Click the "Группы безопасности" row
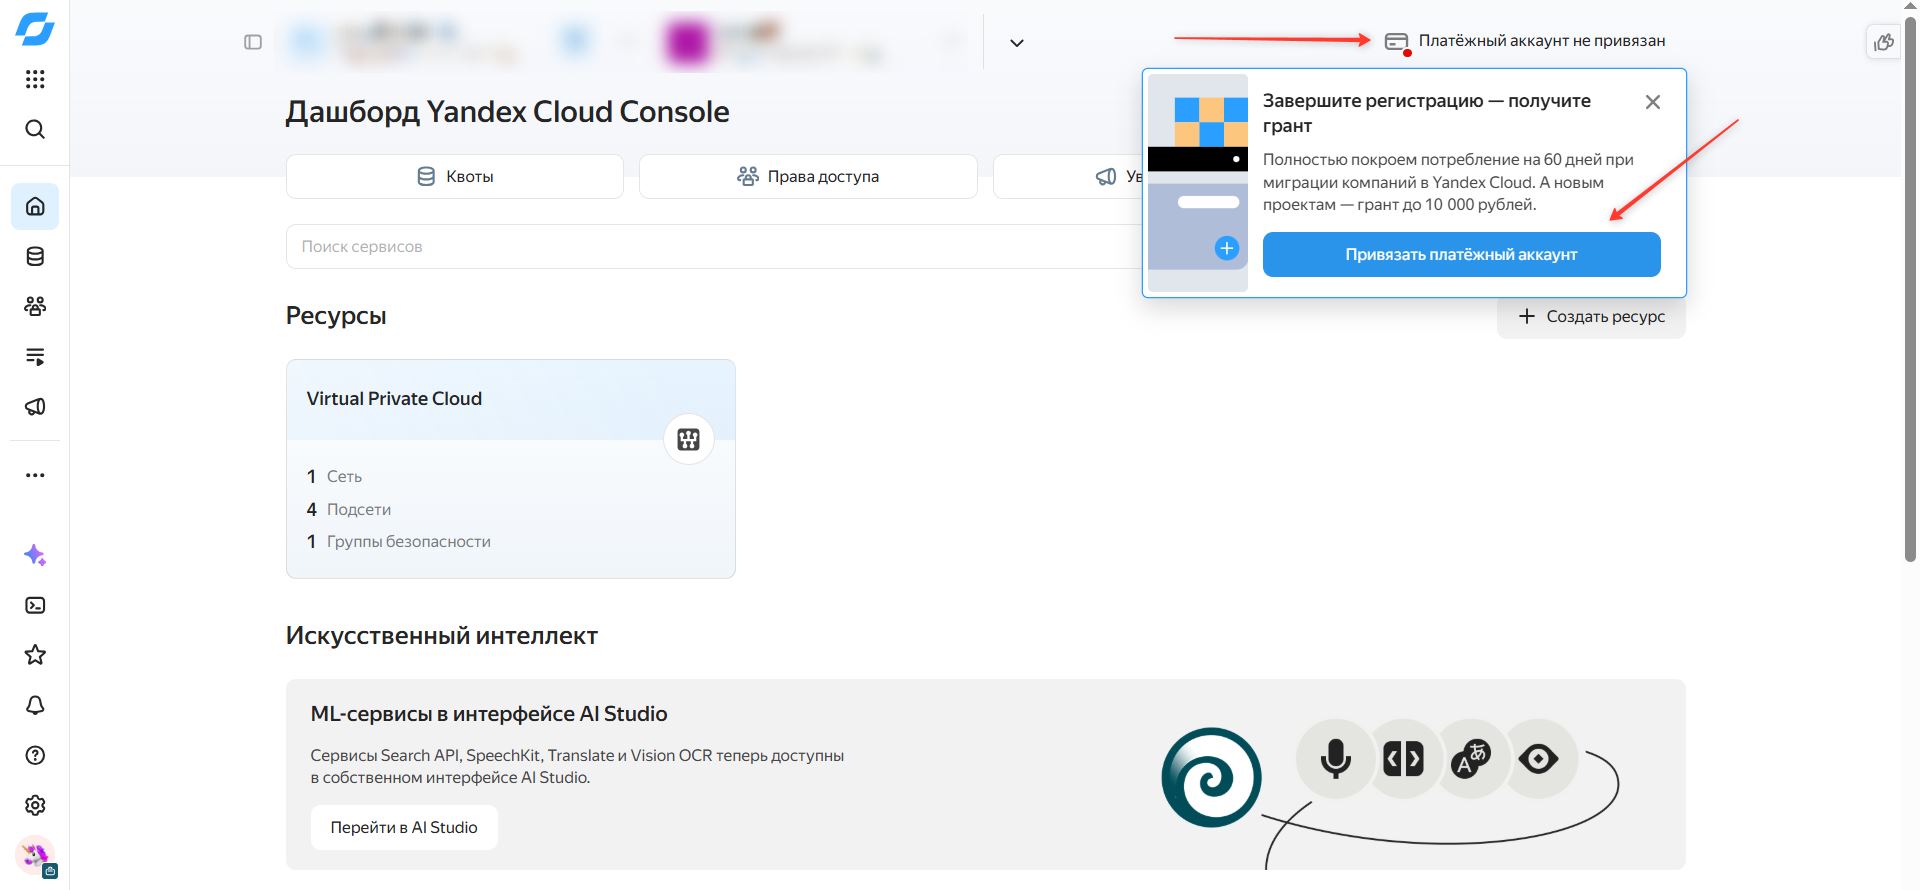The height and width of the screenshot is (890, 1920). click(x=399, y=542)
